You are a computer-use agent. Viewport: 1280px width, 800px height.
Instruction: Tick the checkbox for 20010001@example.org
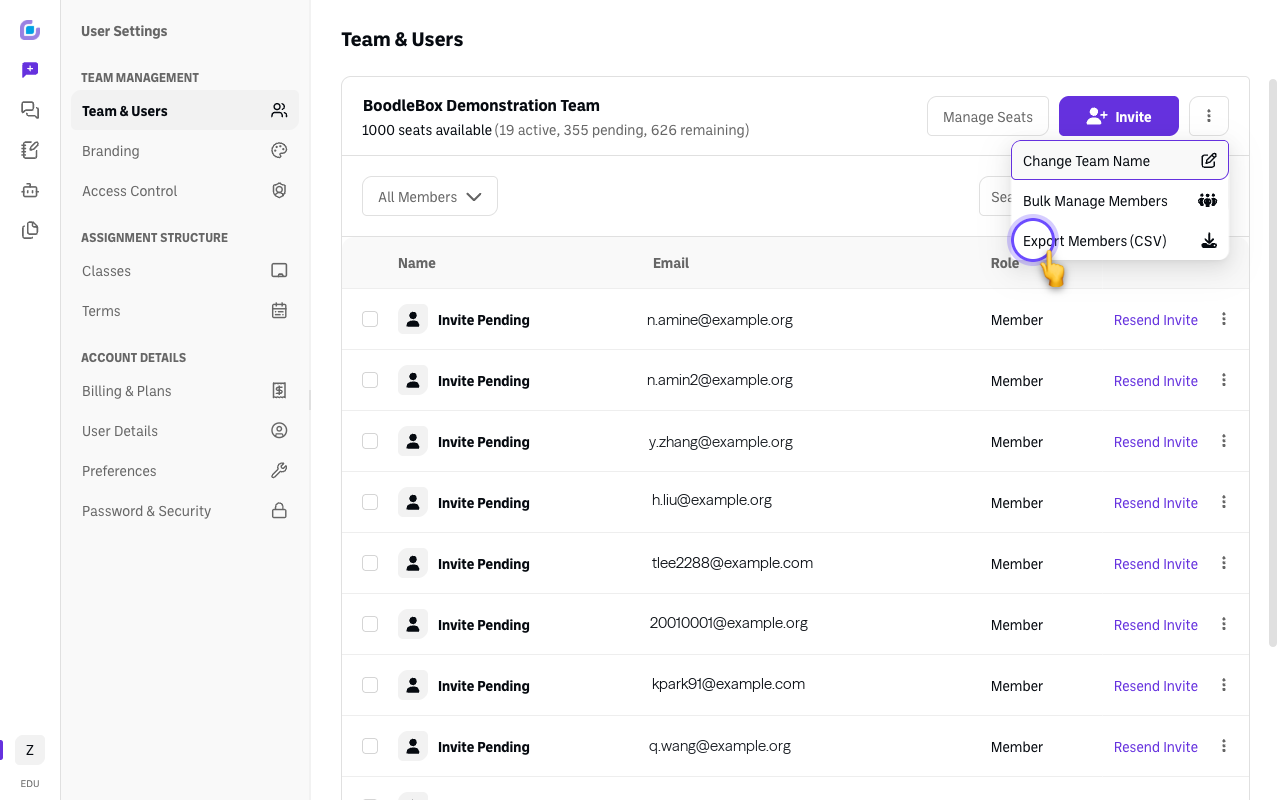pos(370,625)
